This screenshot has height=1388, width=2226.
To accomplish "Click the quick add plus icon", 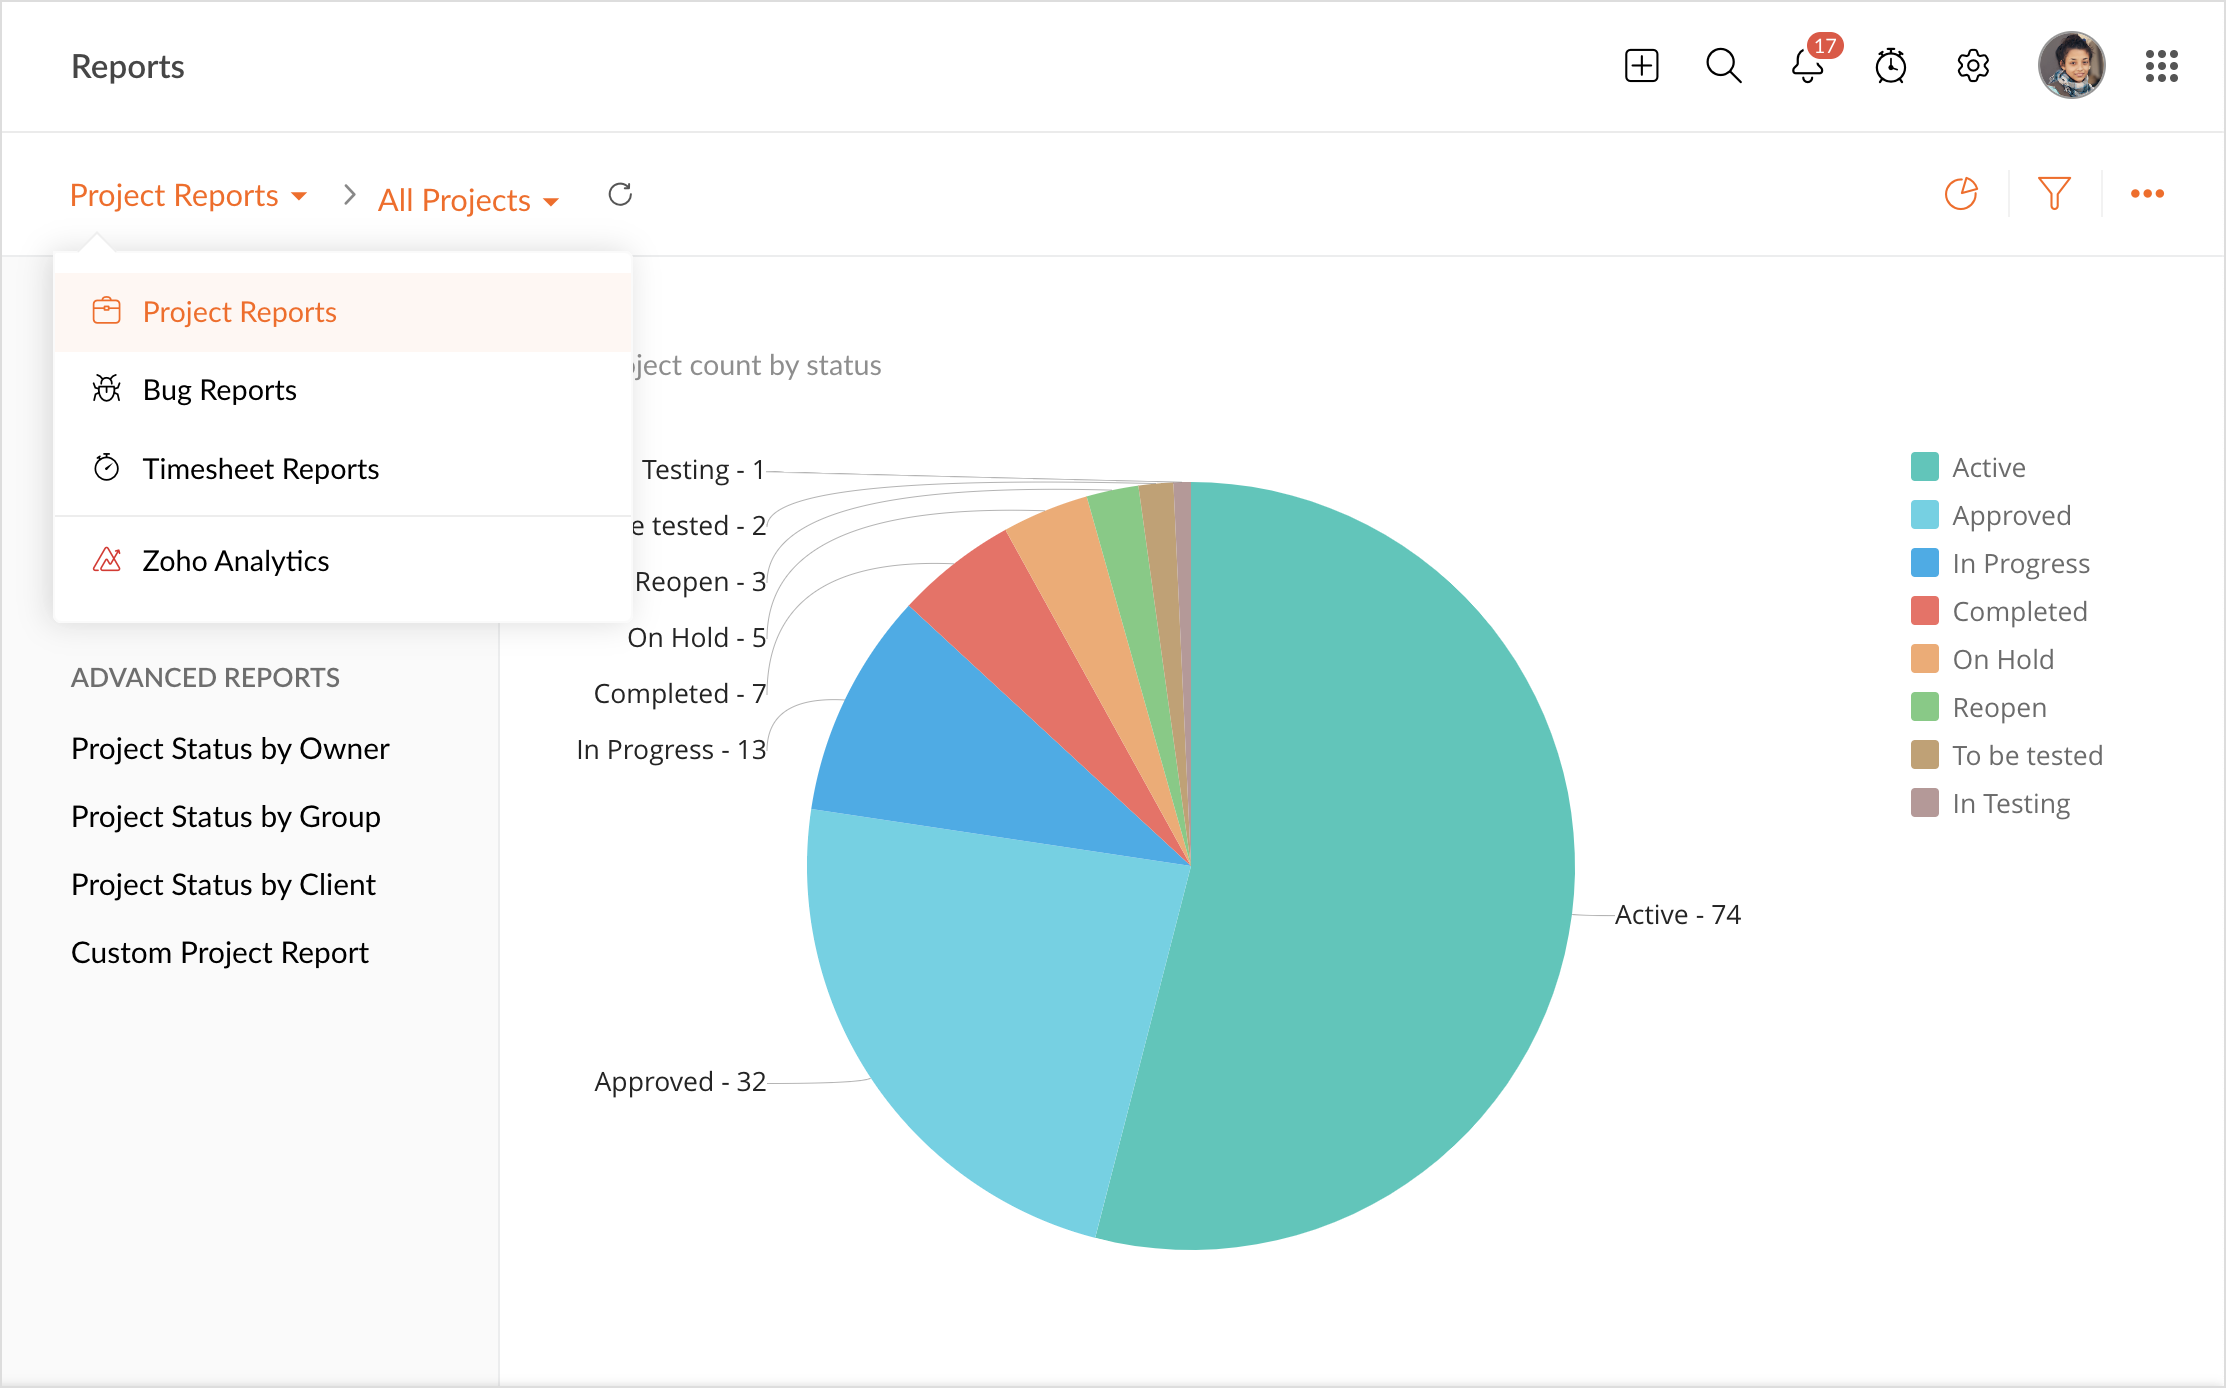I will coord(1641,66).
